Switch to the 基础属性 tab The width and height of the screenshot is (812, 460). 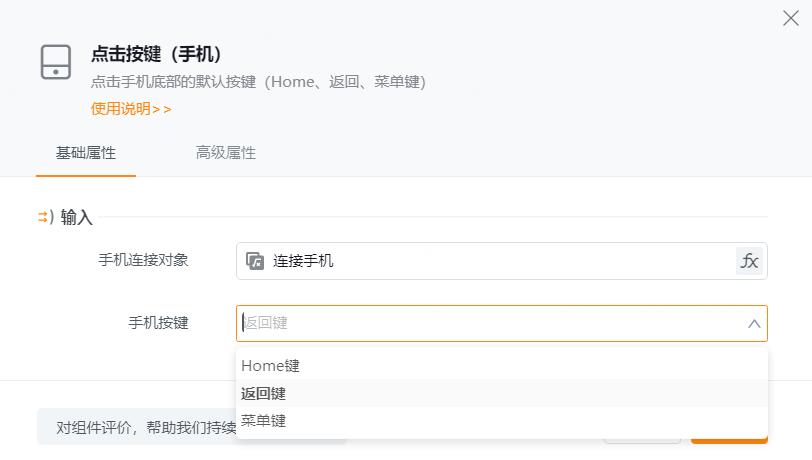click(x=85, y=153)
